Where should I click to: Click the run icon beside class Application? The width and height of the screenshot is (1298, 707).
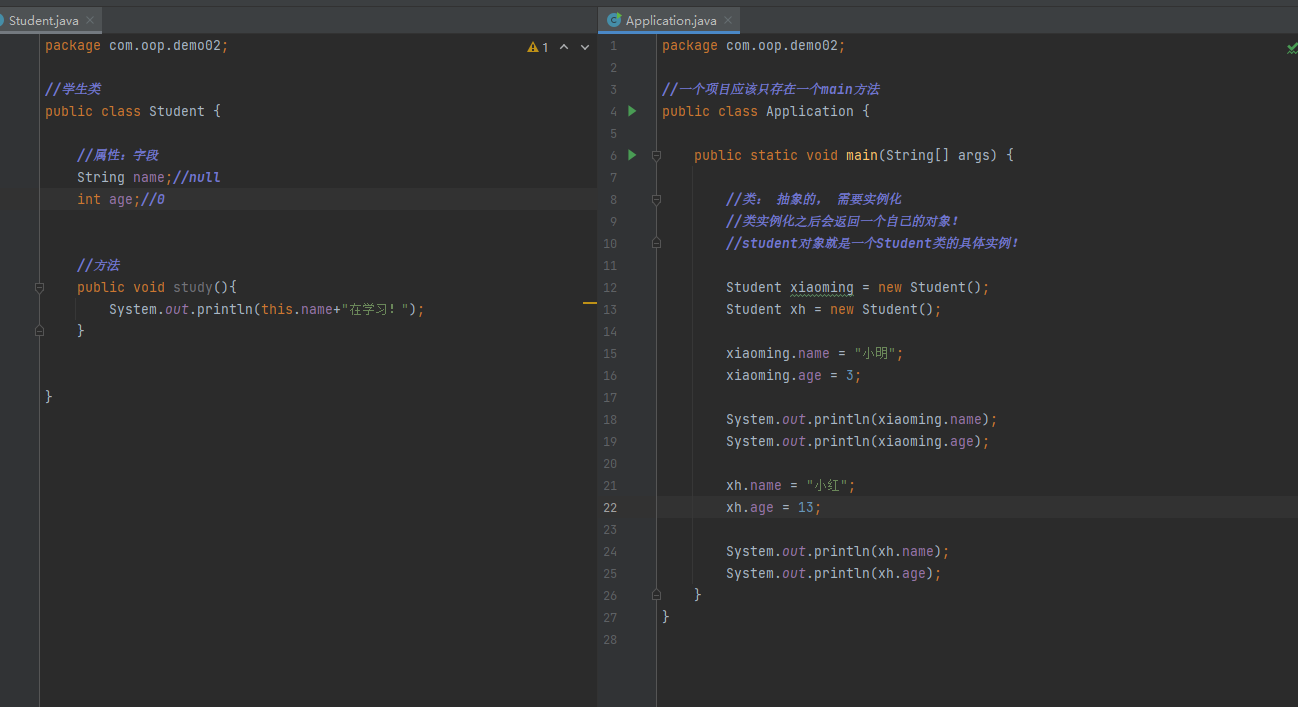pyautogui.click(x=632, y=111)
